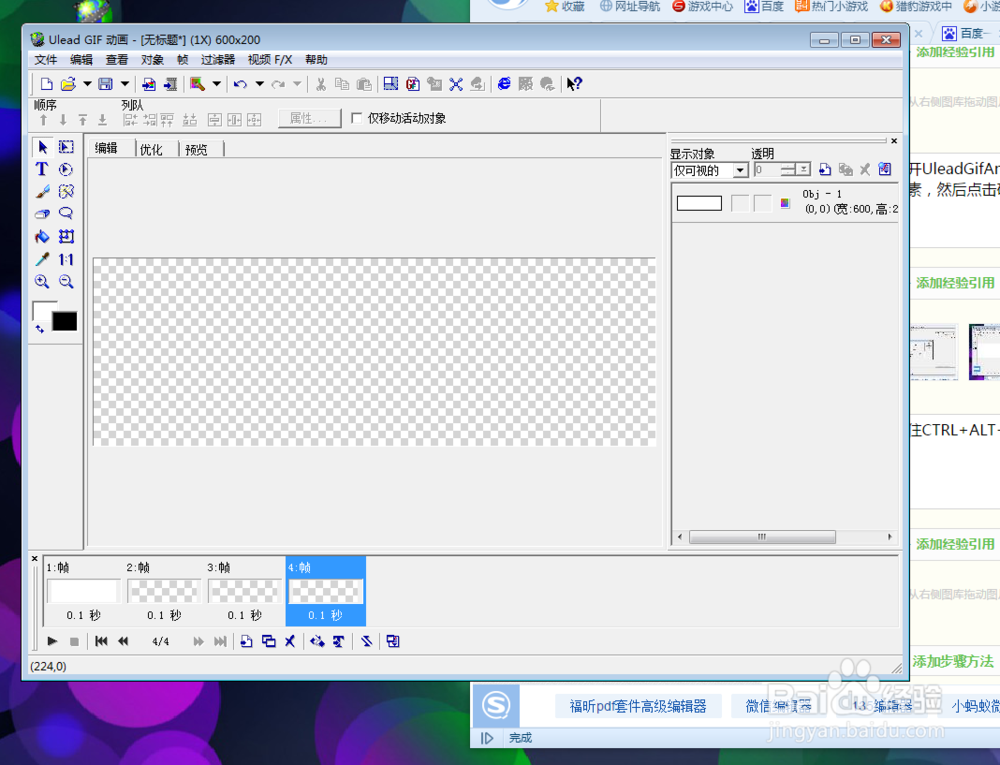This screenshot has width=1000, height=765.
Task: Click the Play animation button
Action: pos(52,641)
